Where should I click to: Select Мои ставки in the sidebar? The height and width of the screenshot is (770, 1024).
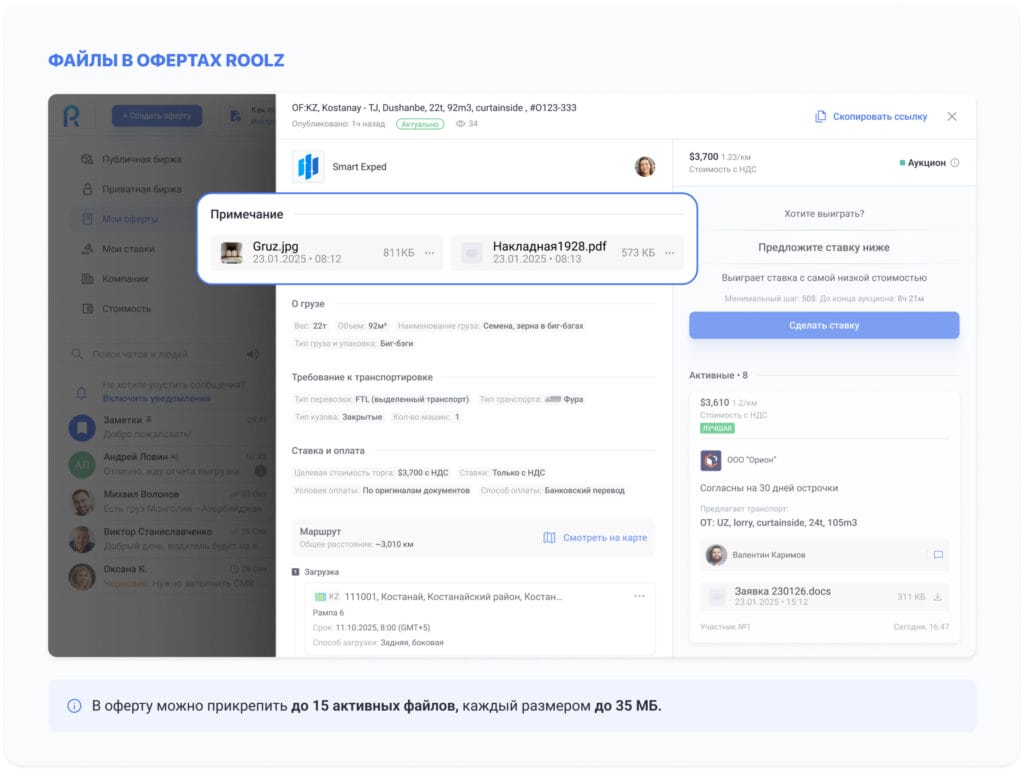(x=128, y=249)
